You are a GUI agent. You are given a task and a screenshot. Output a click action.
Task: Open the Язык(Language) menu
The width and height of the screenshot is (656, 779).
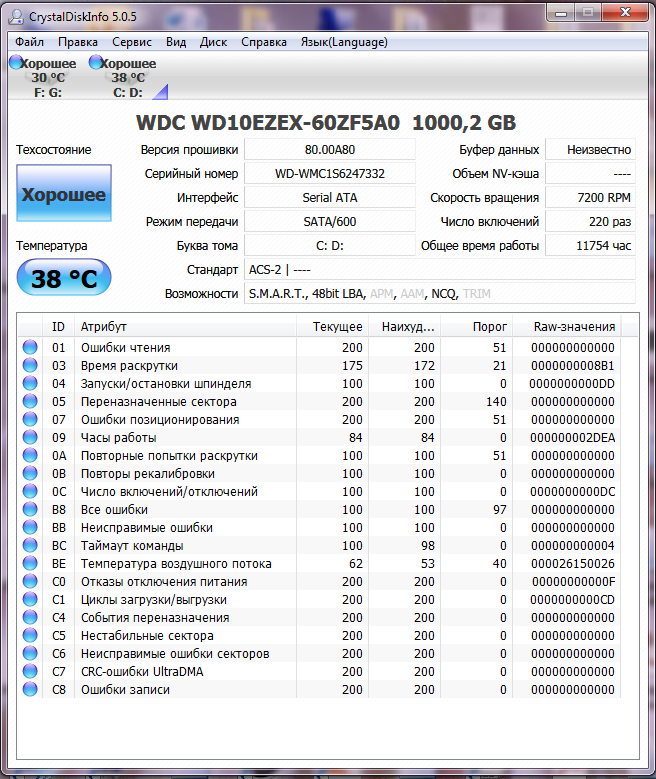point(344,42)
